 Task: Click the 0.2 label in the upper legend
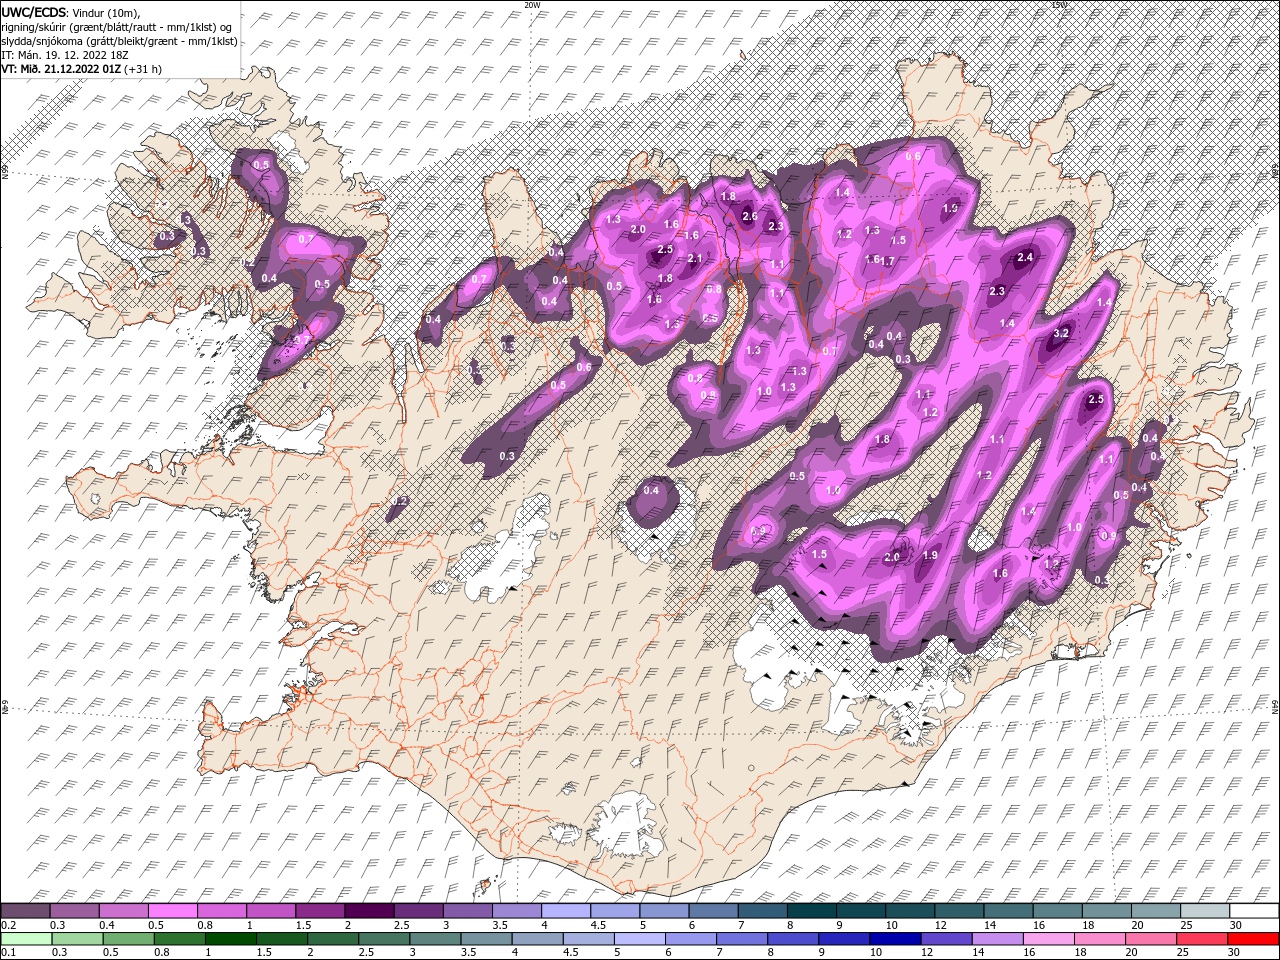point(8,925)
